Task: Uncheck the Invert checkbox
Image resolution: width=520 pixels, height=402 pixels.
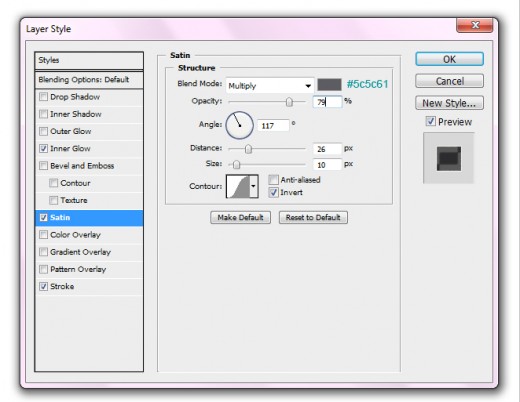Action: (273, 192)
